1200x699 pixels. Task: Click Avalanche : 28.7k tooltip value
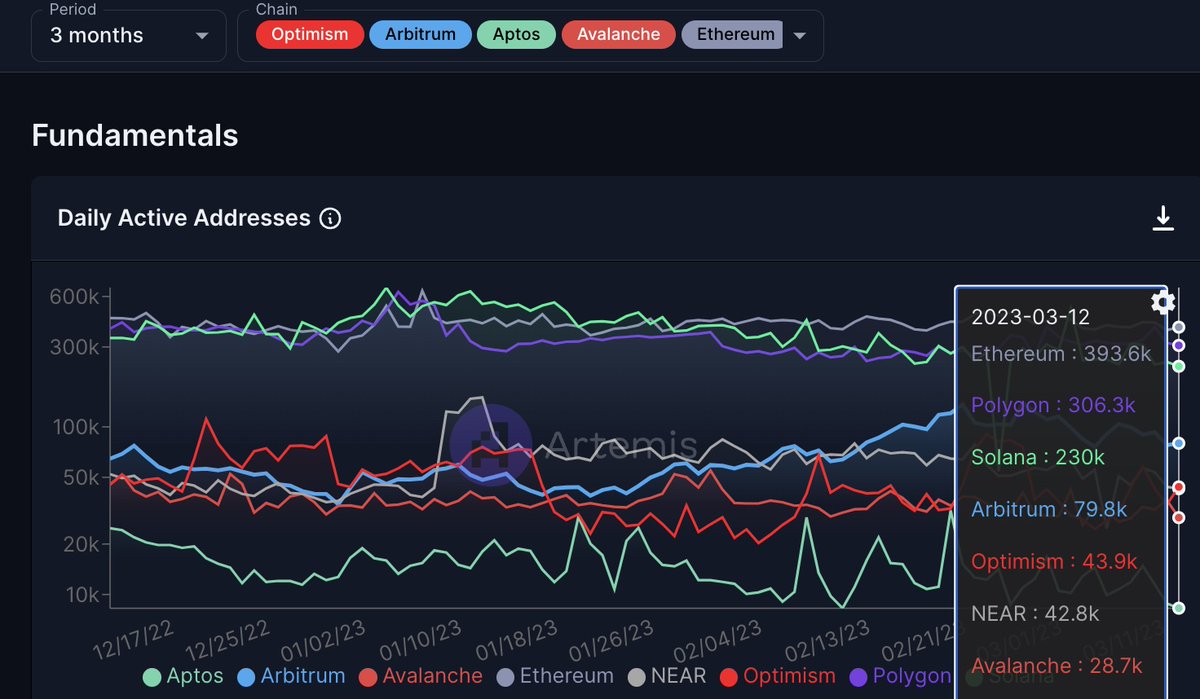(1056, 665)
